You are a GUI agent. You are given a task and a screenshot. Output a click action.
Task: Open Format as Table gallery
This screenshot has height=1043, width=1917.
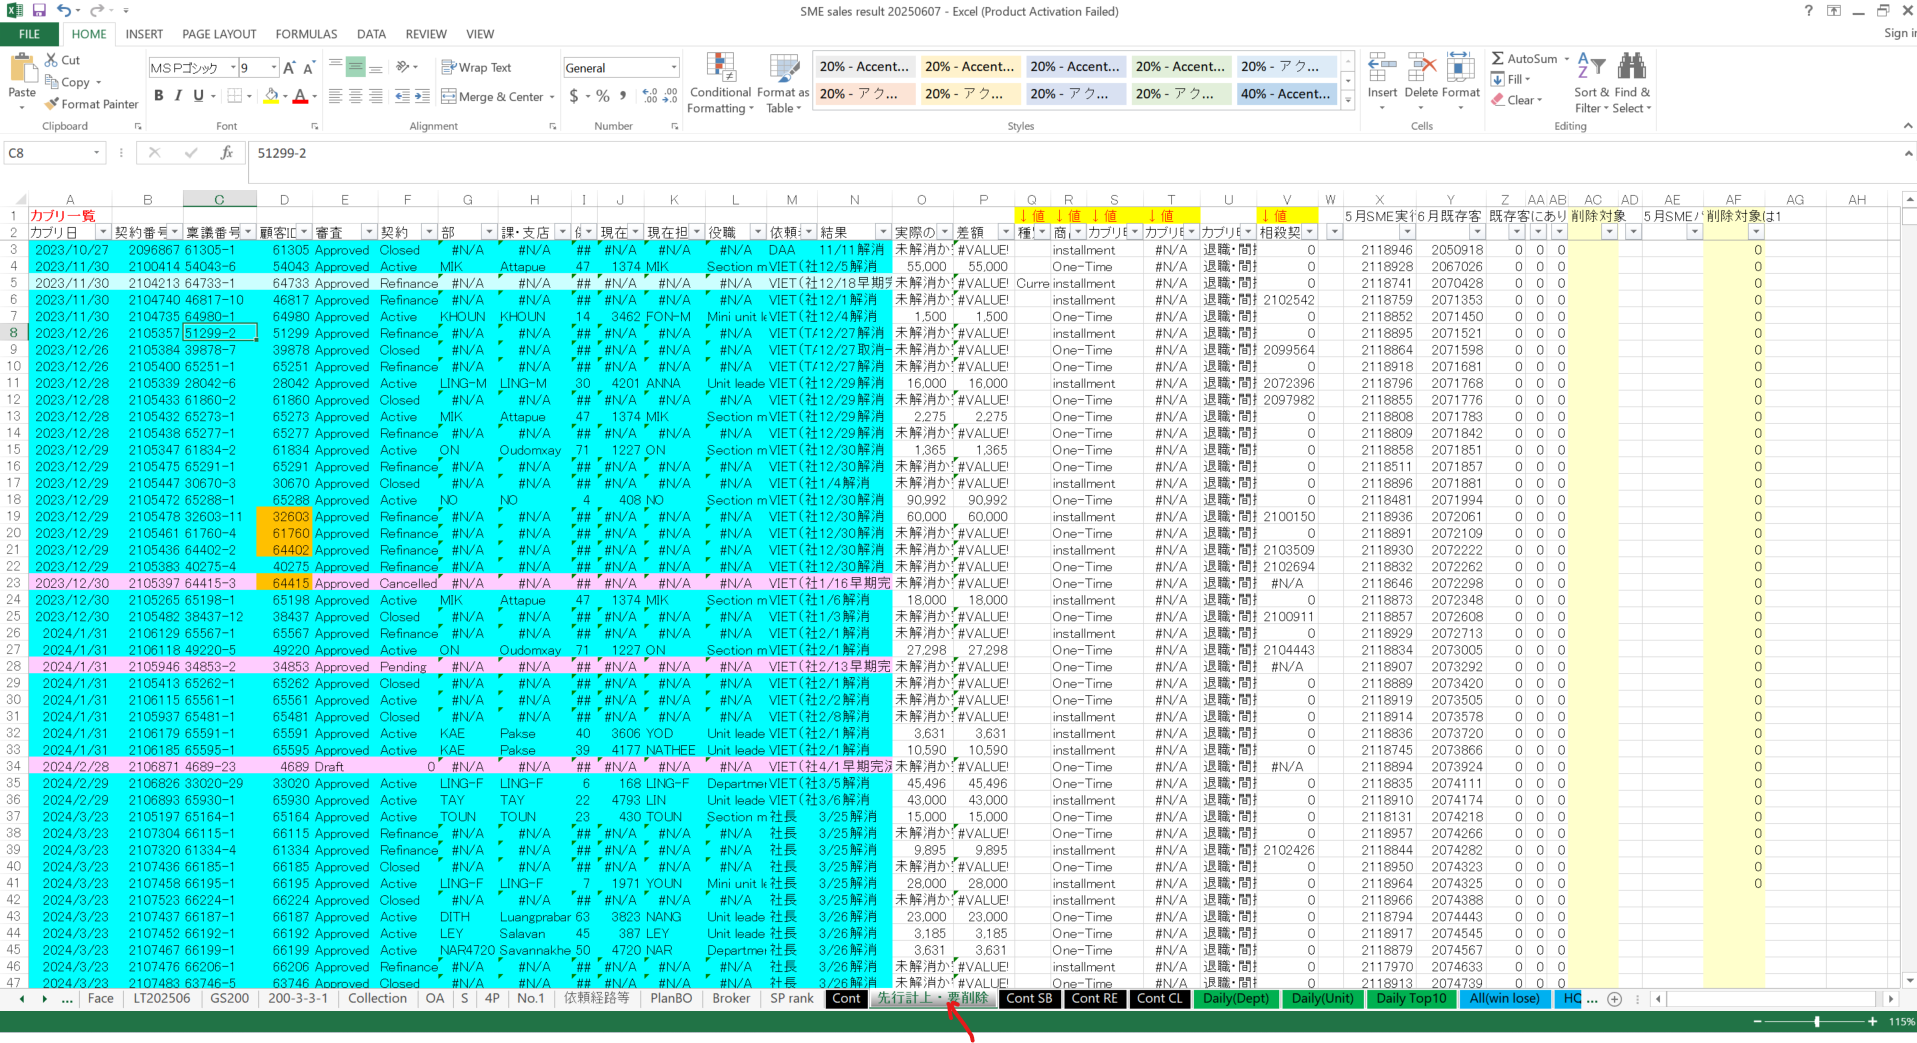(783, 83)
